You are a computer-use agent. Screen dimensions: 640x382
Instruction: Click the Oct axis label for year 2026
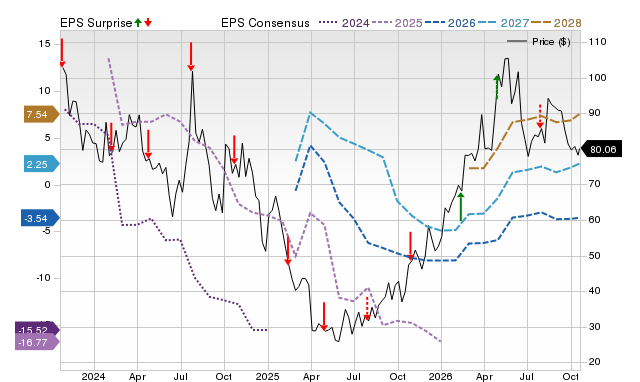tap(571, 376)
